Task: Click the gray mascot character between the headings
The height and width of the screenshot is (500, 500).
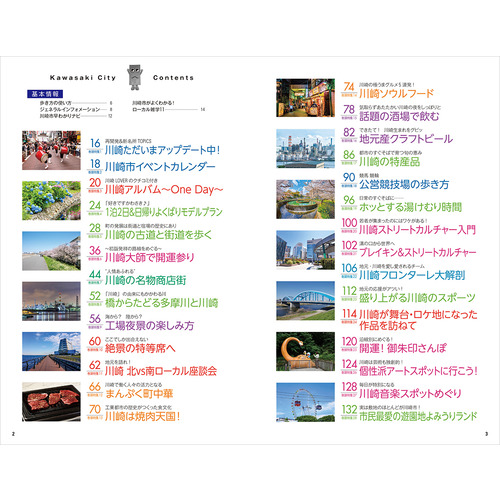Action: click(135, 77)
